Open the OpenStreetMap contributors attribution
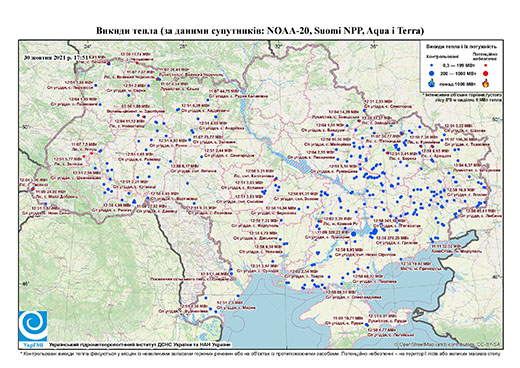 pyautogui.click(x=447, y=344)
